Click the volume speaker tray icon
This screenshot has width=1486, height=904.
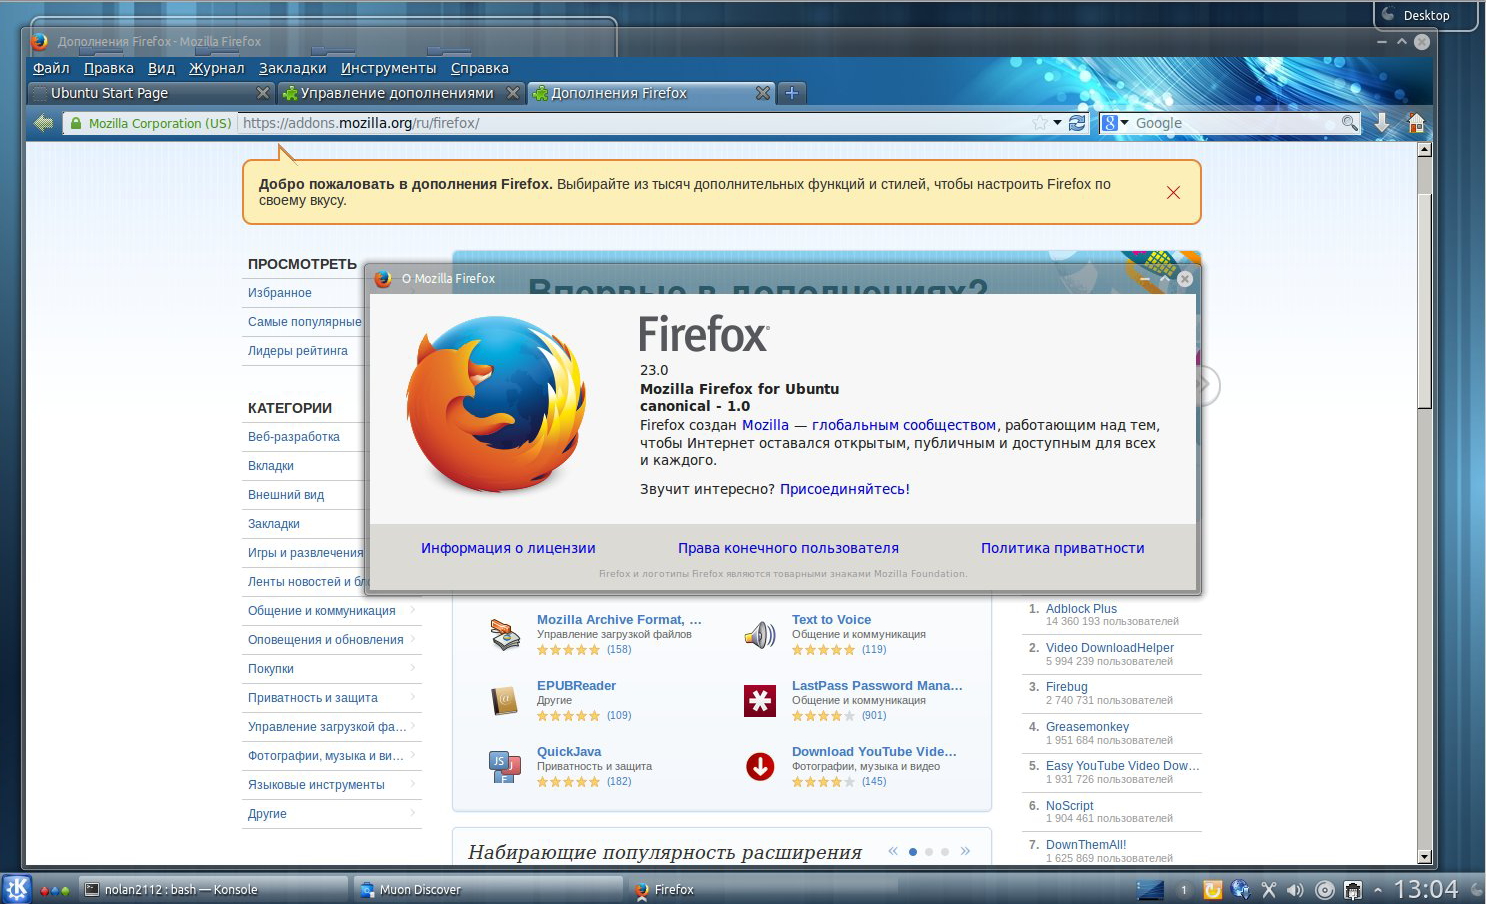click(x=1295, y=889)
